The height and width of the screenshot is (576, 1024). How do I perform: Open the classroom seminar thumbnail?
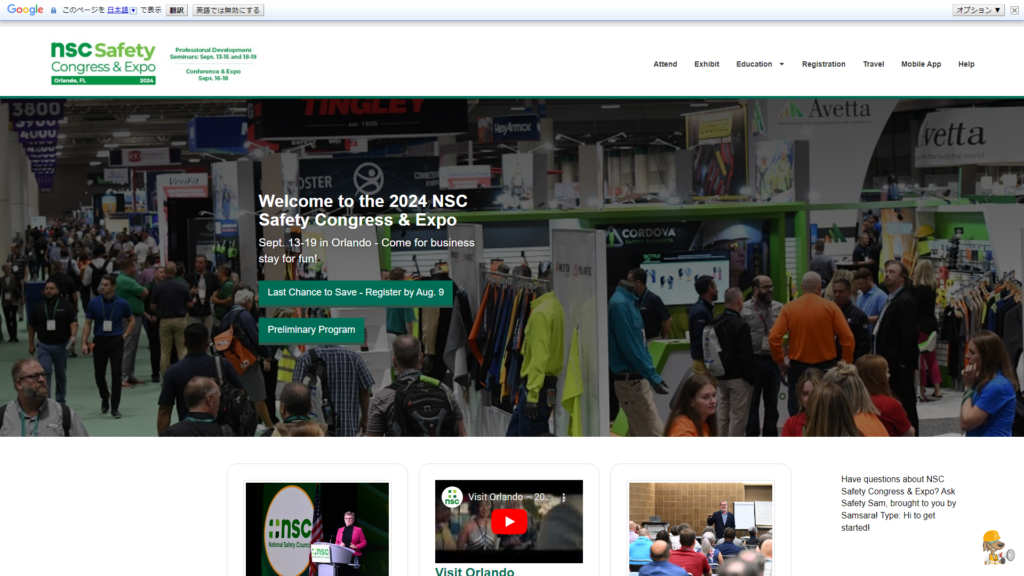[x=700, y=529]
